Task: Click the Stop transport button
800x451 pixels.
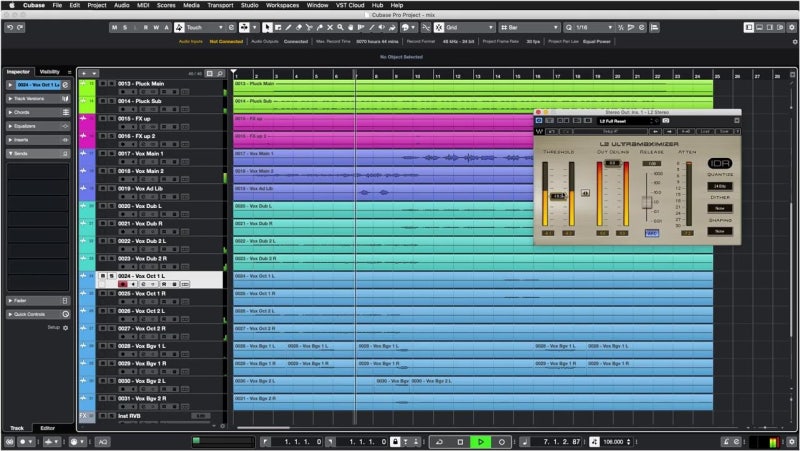Action: pyautogui.click(x=460, y=442)
